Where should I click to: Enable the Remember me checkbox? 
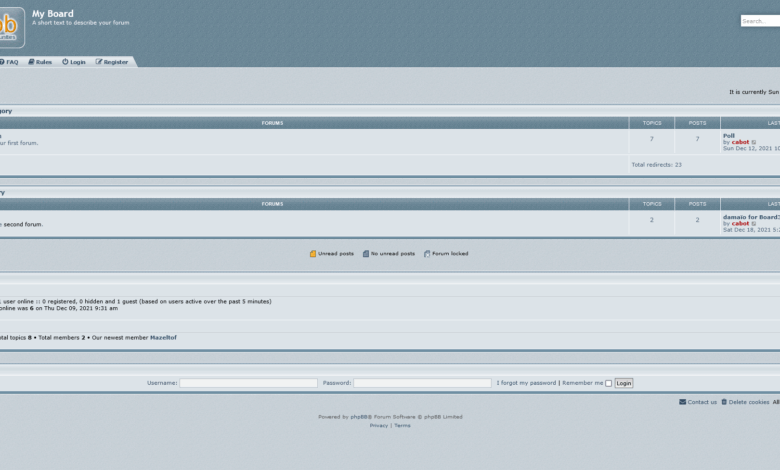(608, 383)
